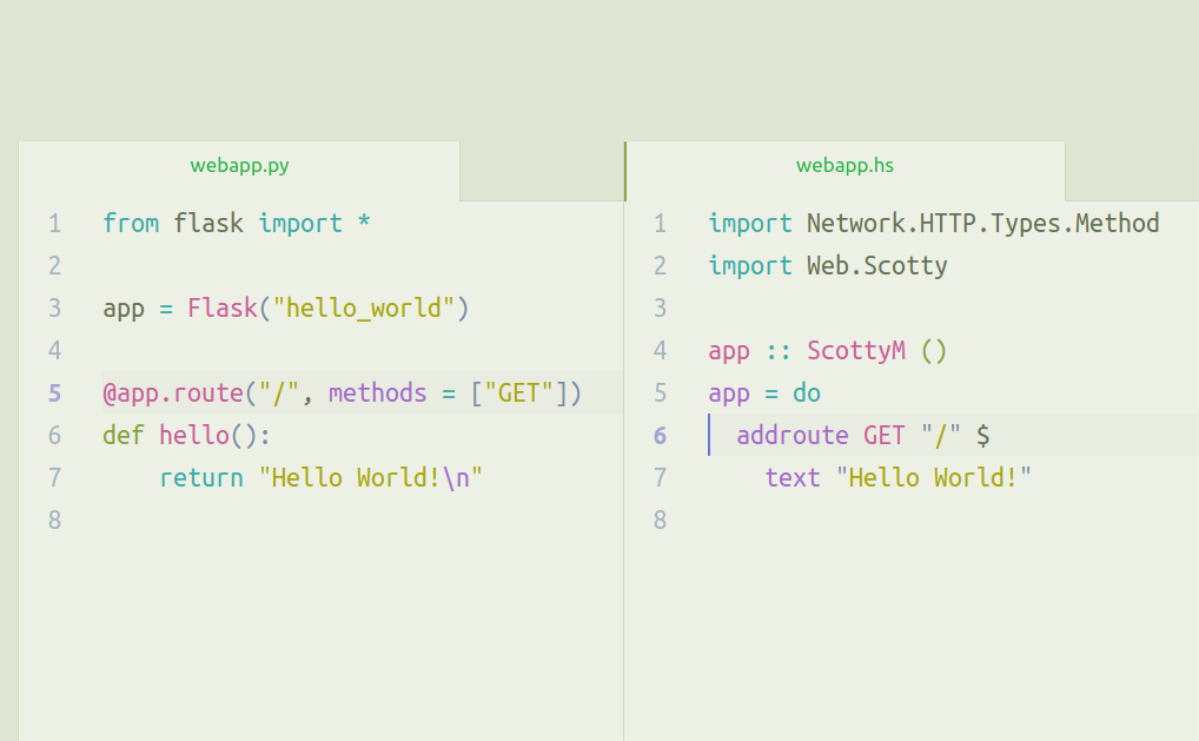The width and height of the screenshot is (1199, 741).
Task: Click 'ScottyM' type in webapp.hs
Action: 856,351
